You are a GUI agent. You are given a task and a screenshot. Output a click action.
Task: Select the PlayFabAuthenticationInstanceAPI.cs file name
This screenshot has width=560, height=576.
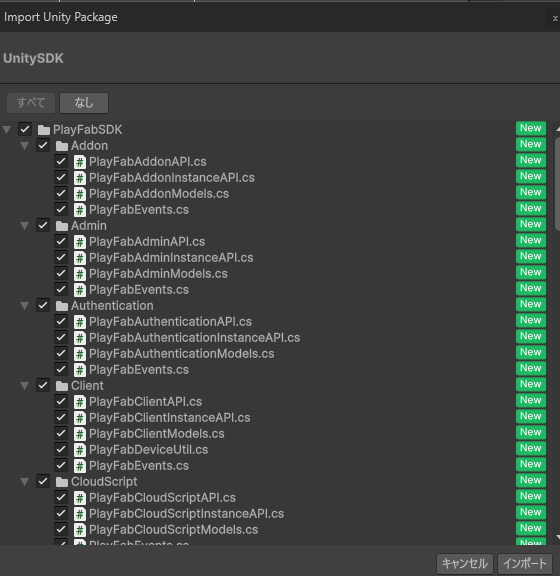tap(194, 338)
